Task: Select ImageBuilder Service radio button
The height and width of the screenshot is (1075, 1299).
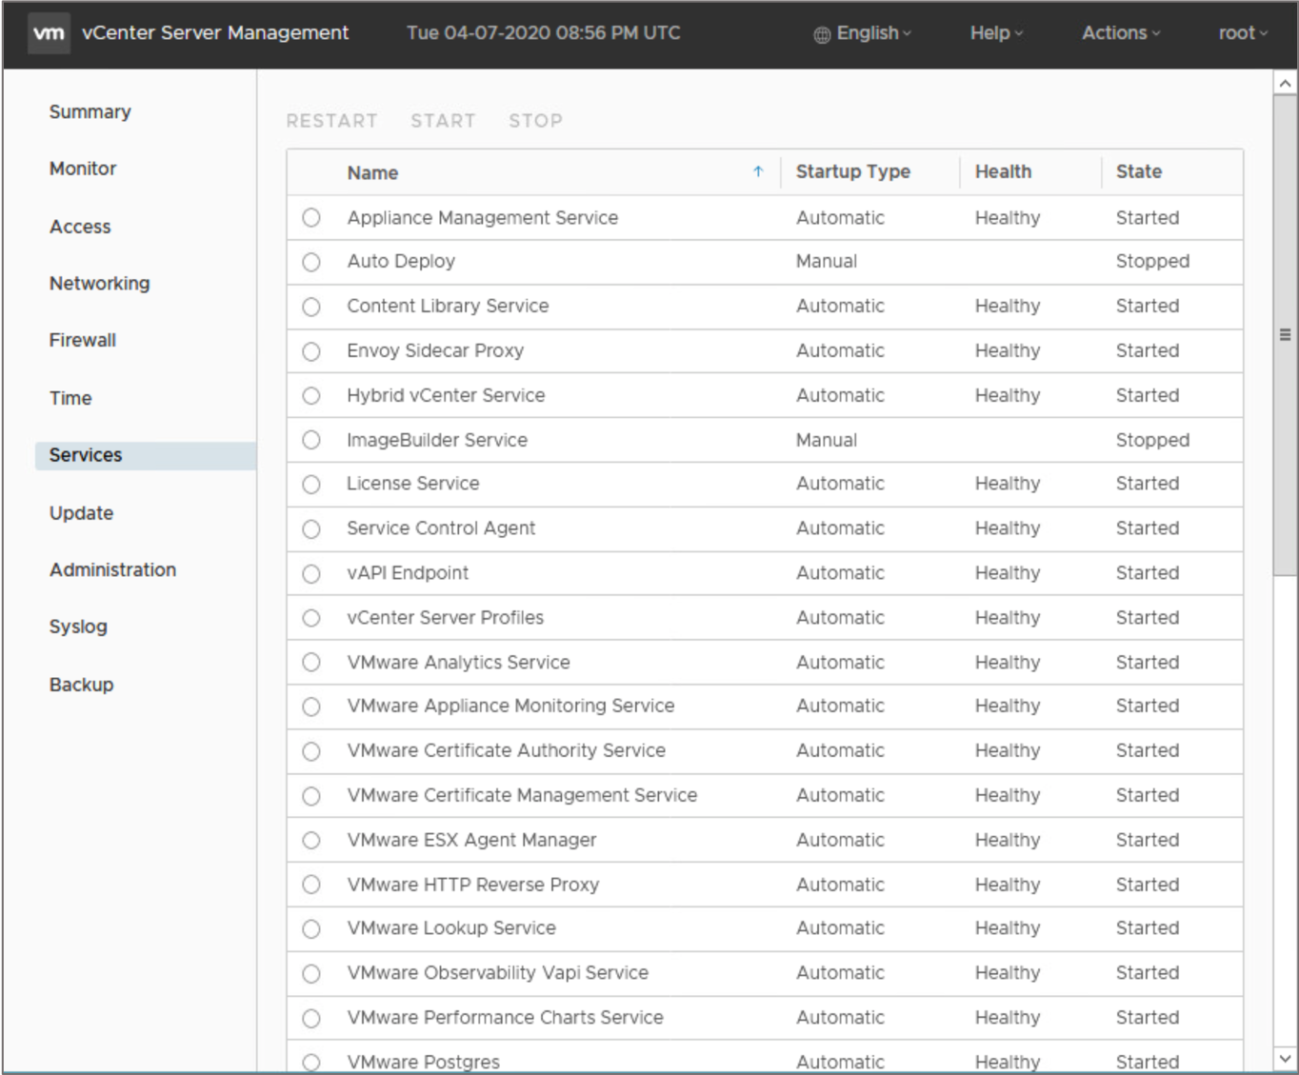Action: tap(311, 440)
